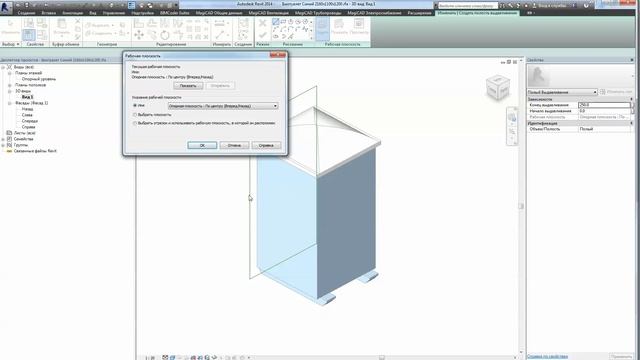Collapse the Зависимости properties group
Viewport: 640px width, 360px height.
631,99
